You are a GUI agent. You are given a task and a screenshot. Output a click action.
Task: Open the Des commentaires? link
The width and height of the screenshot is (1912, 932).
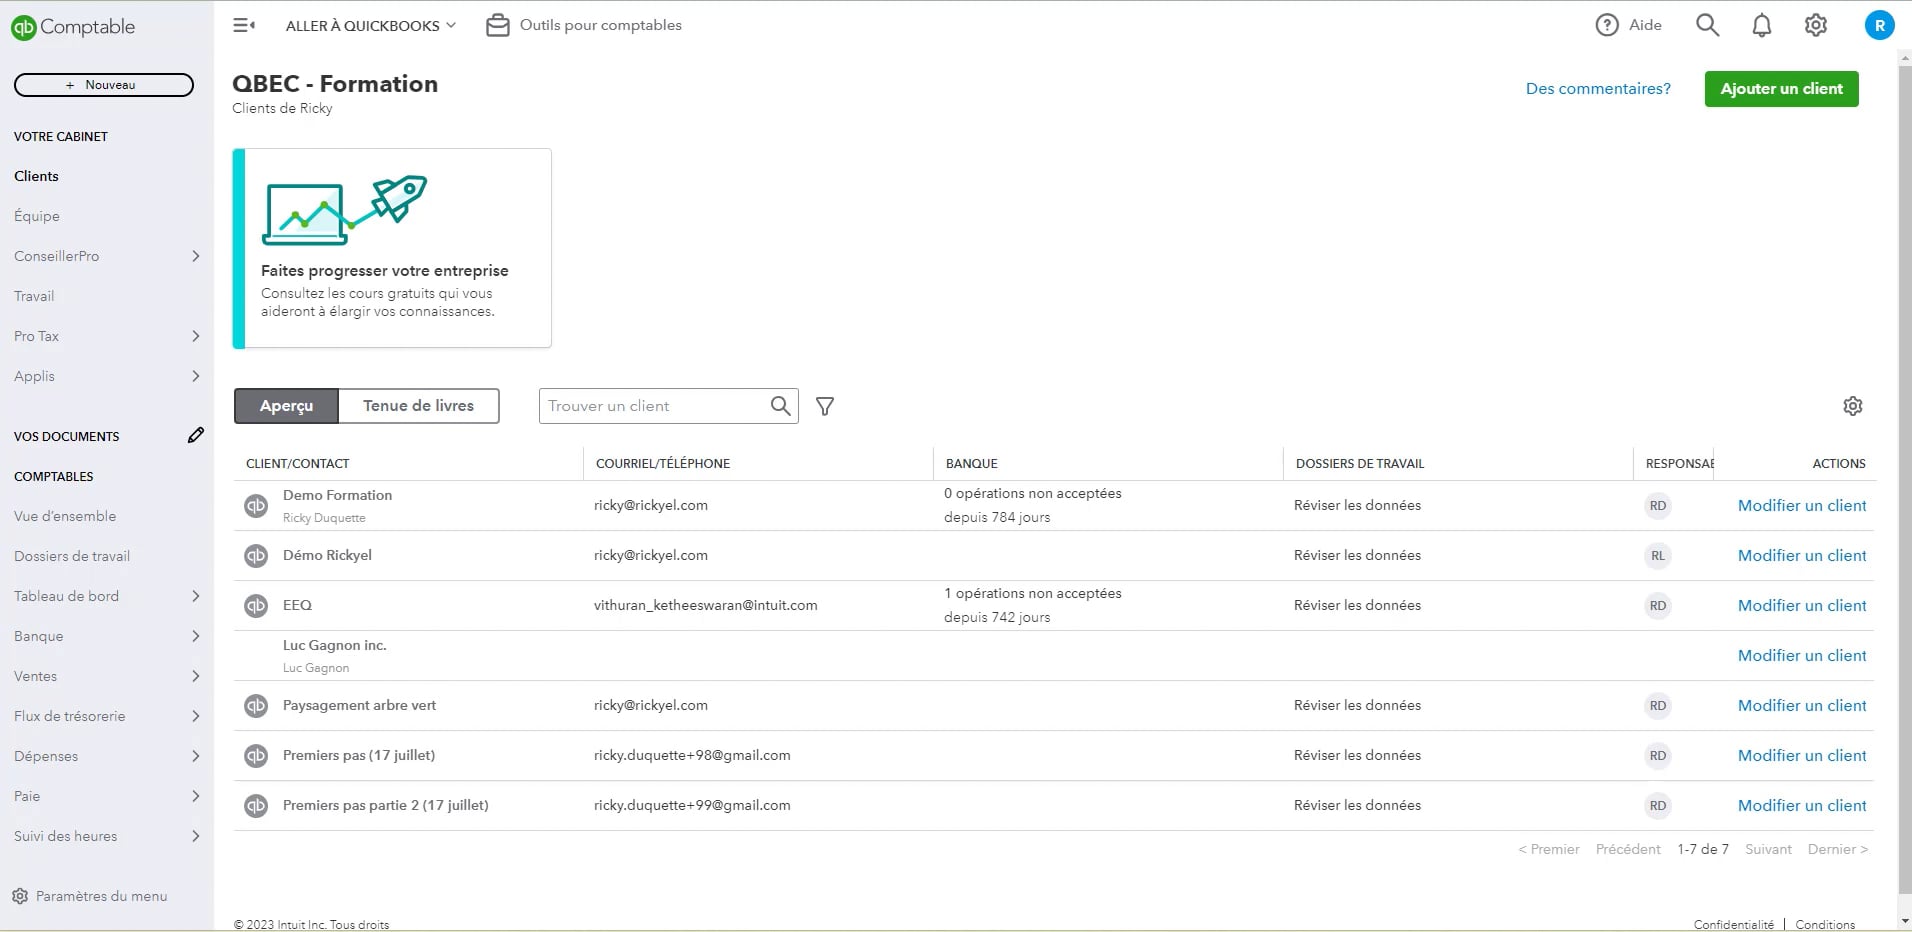[1598, 88]
